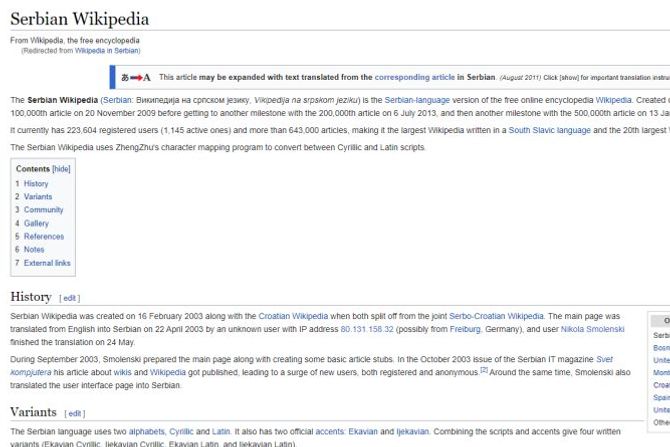
Task: Open the Wikipedia link in History section
Action: [x=168, y=372]
